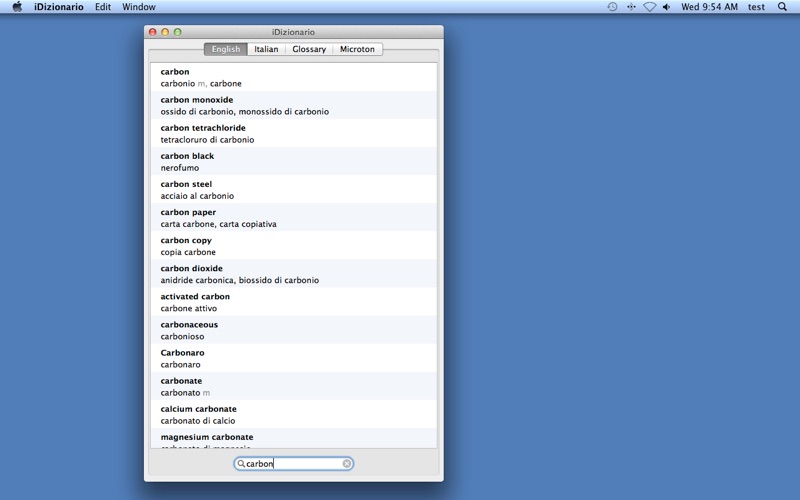Minimize the iDizionario window
This screenshot has width=800, height=500.
click(165, 32)
